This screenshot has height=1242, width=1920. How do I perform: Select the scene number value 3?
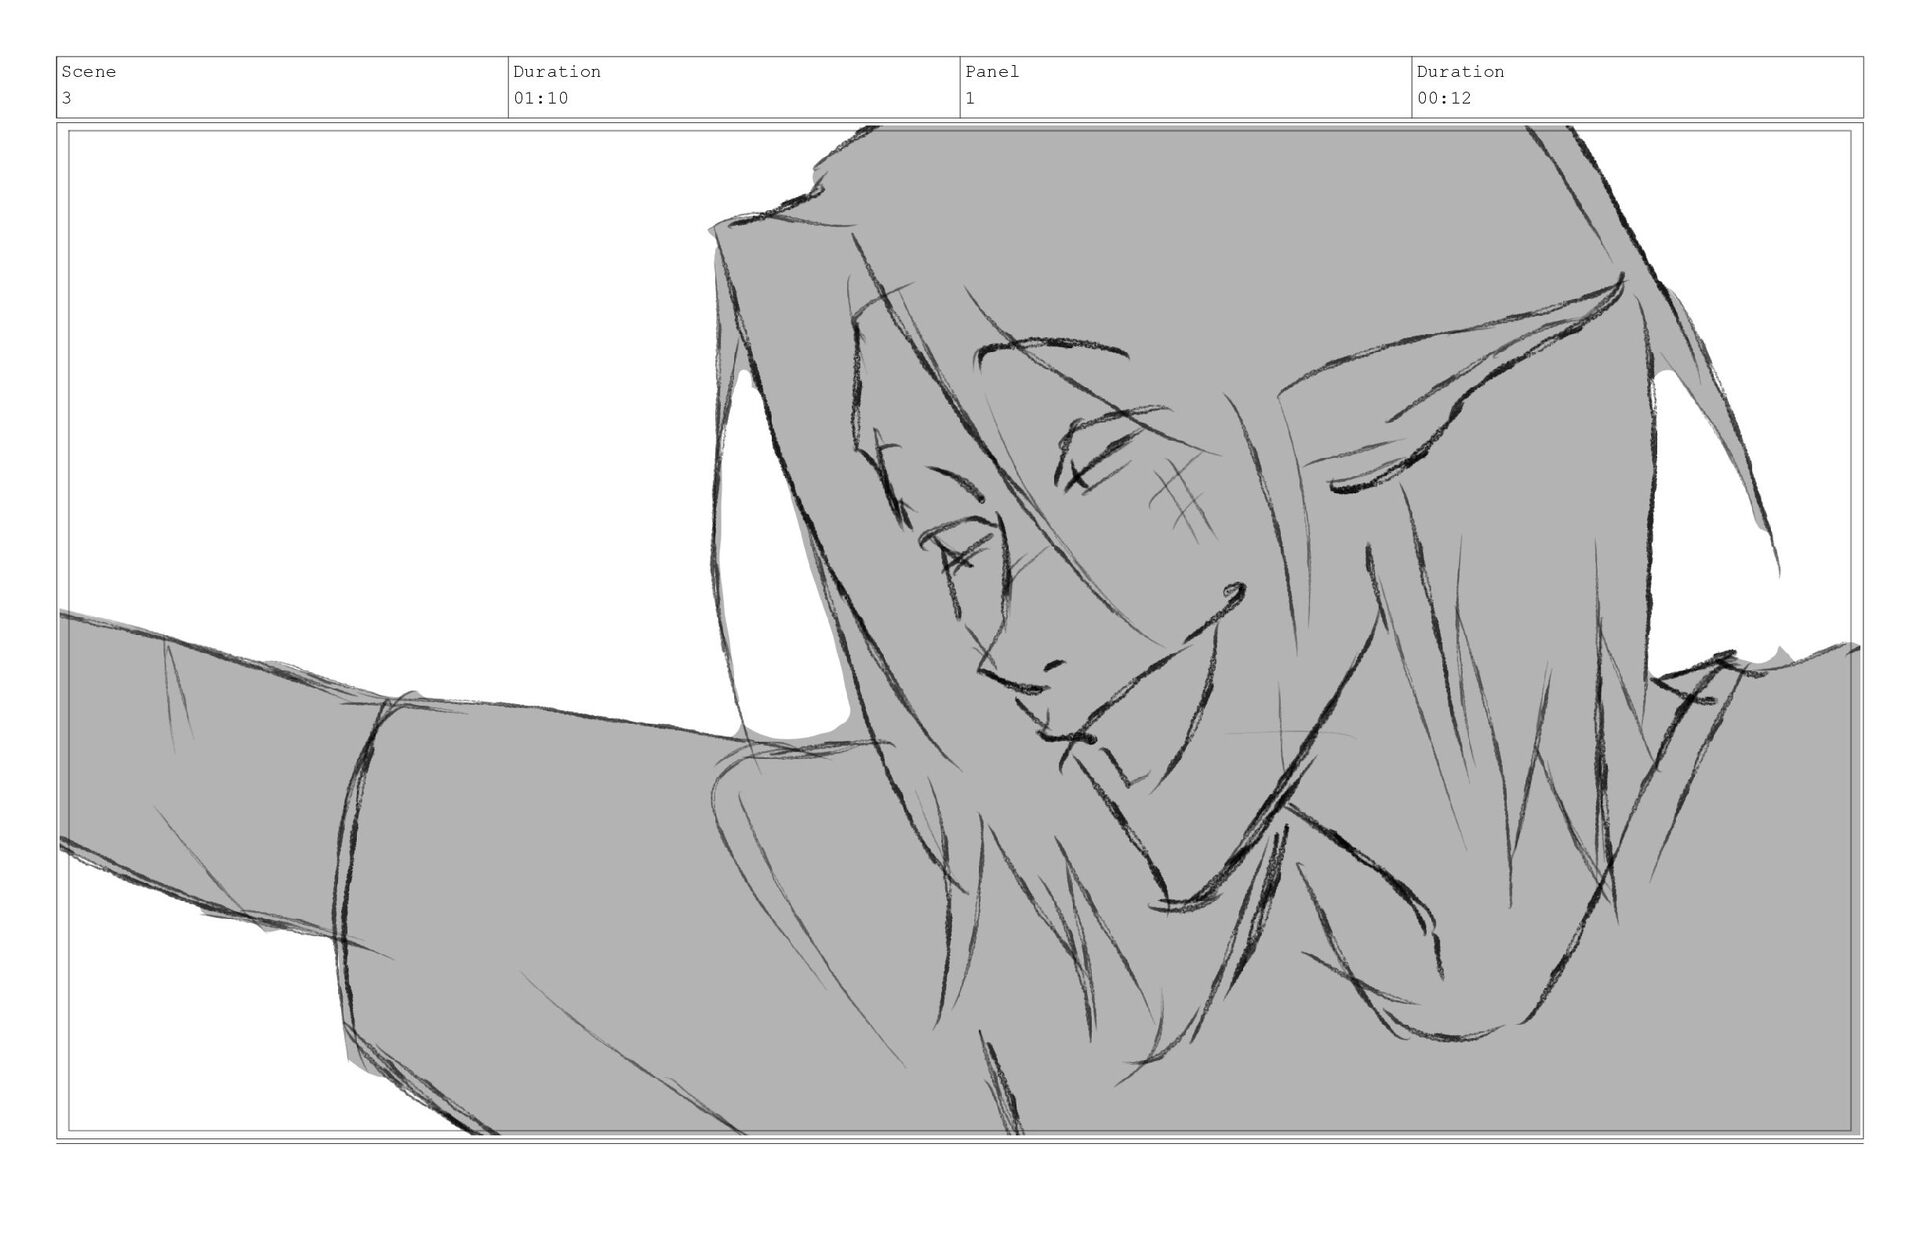point(67,98)
